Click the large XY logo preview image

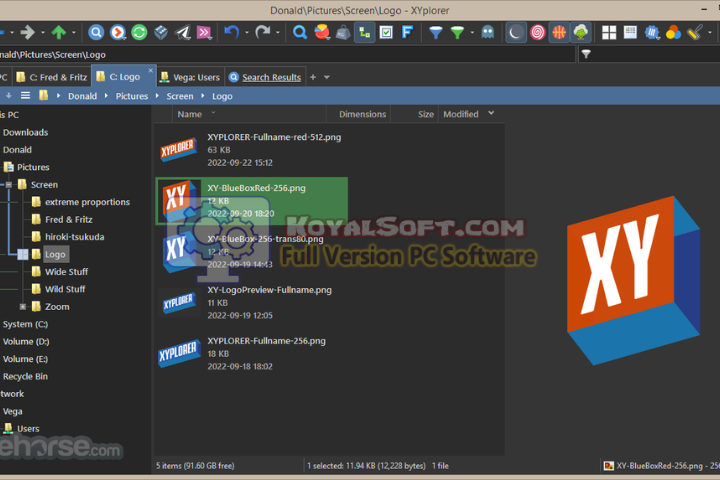634,281
